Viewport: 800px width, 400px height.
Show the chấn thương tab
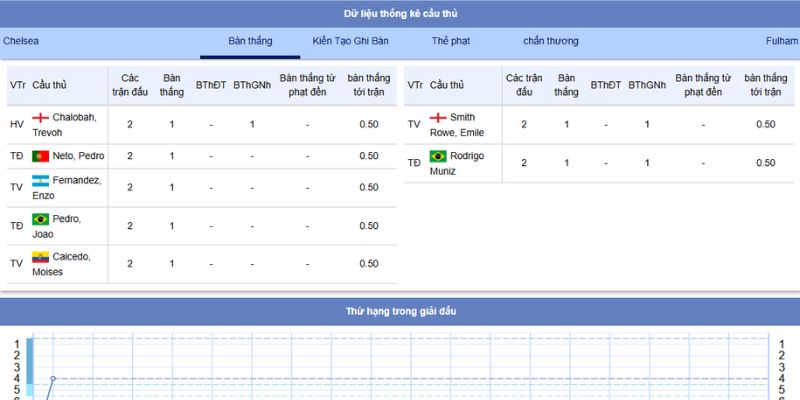(x=550, y=41)
